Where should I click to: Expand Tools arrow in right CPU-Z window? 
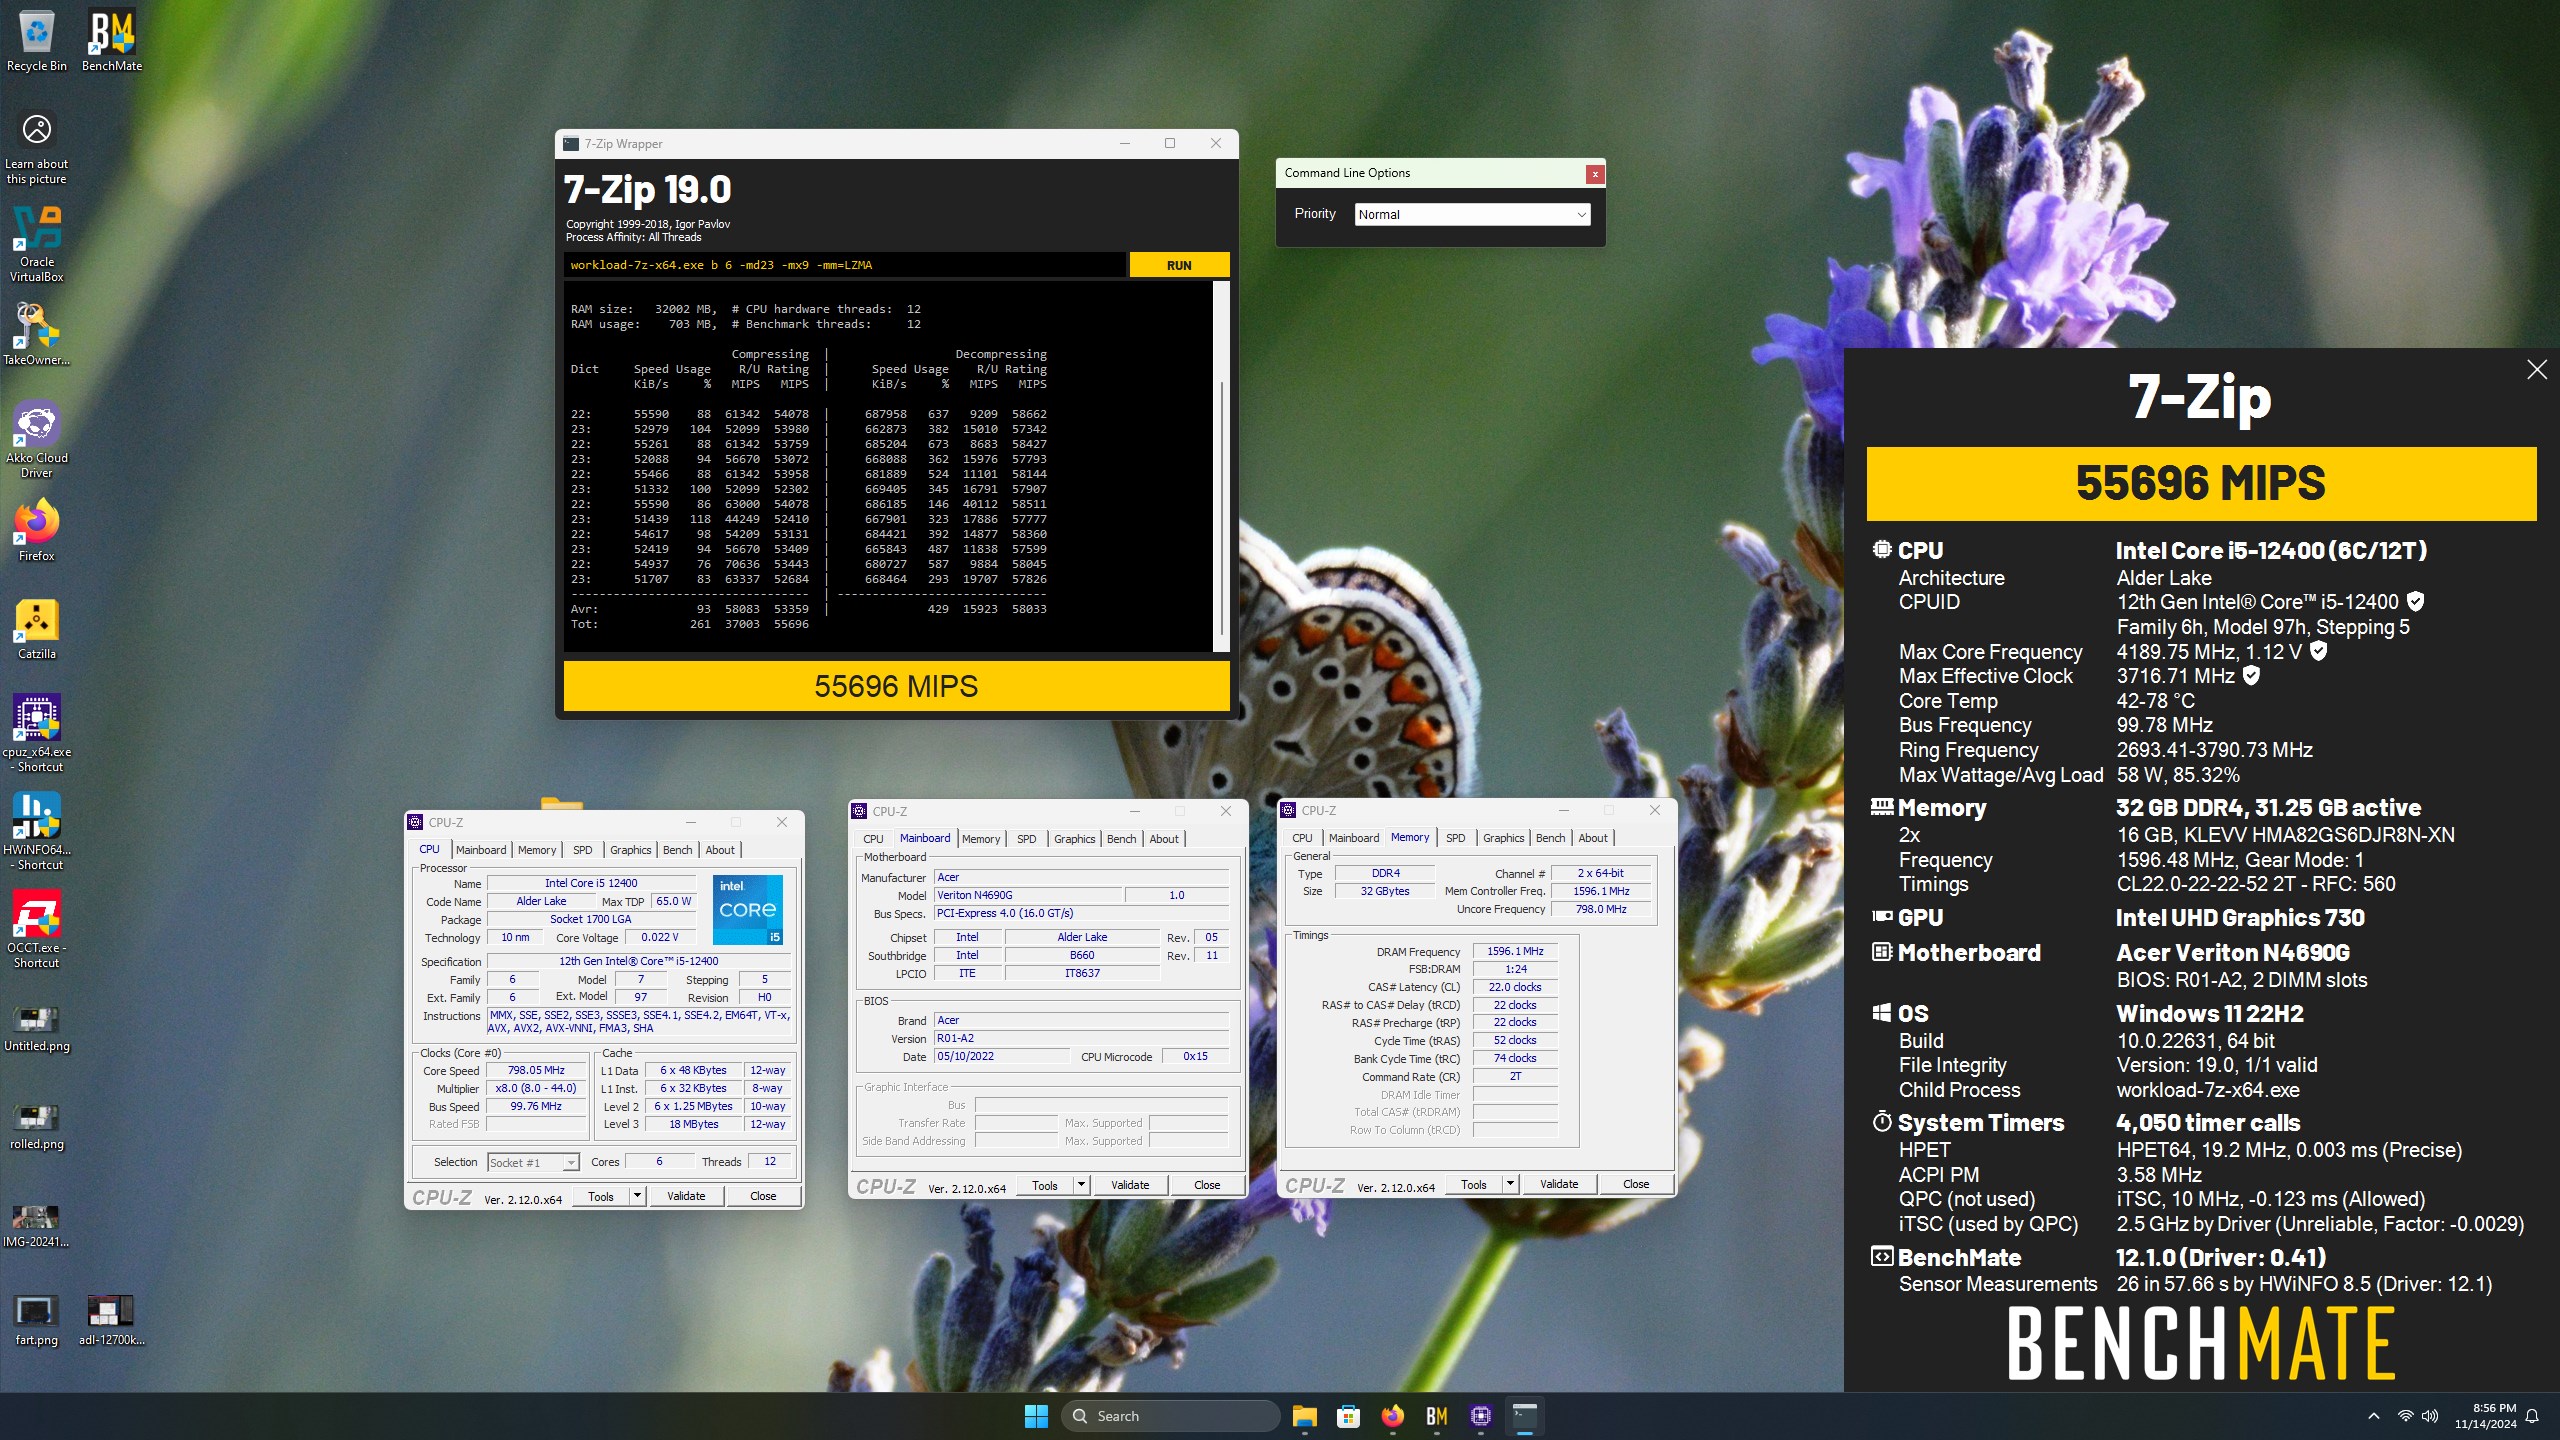point(1510,1184)
